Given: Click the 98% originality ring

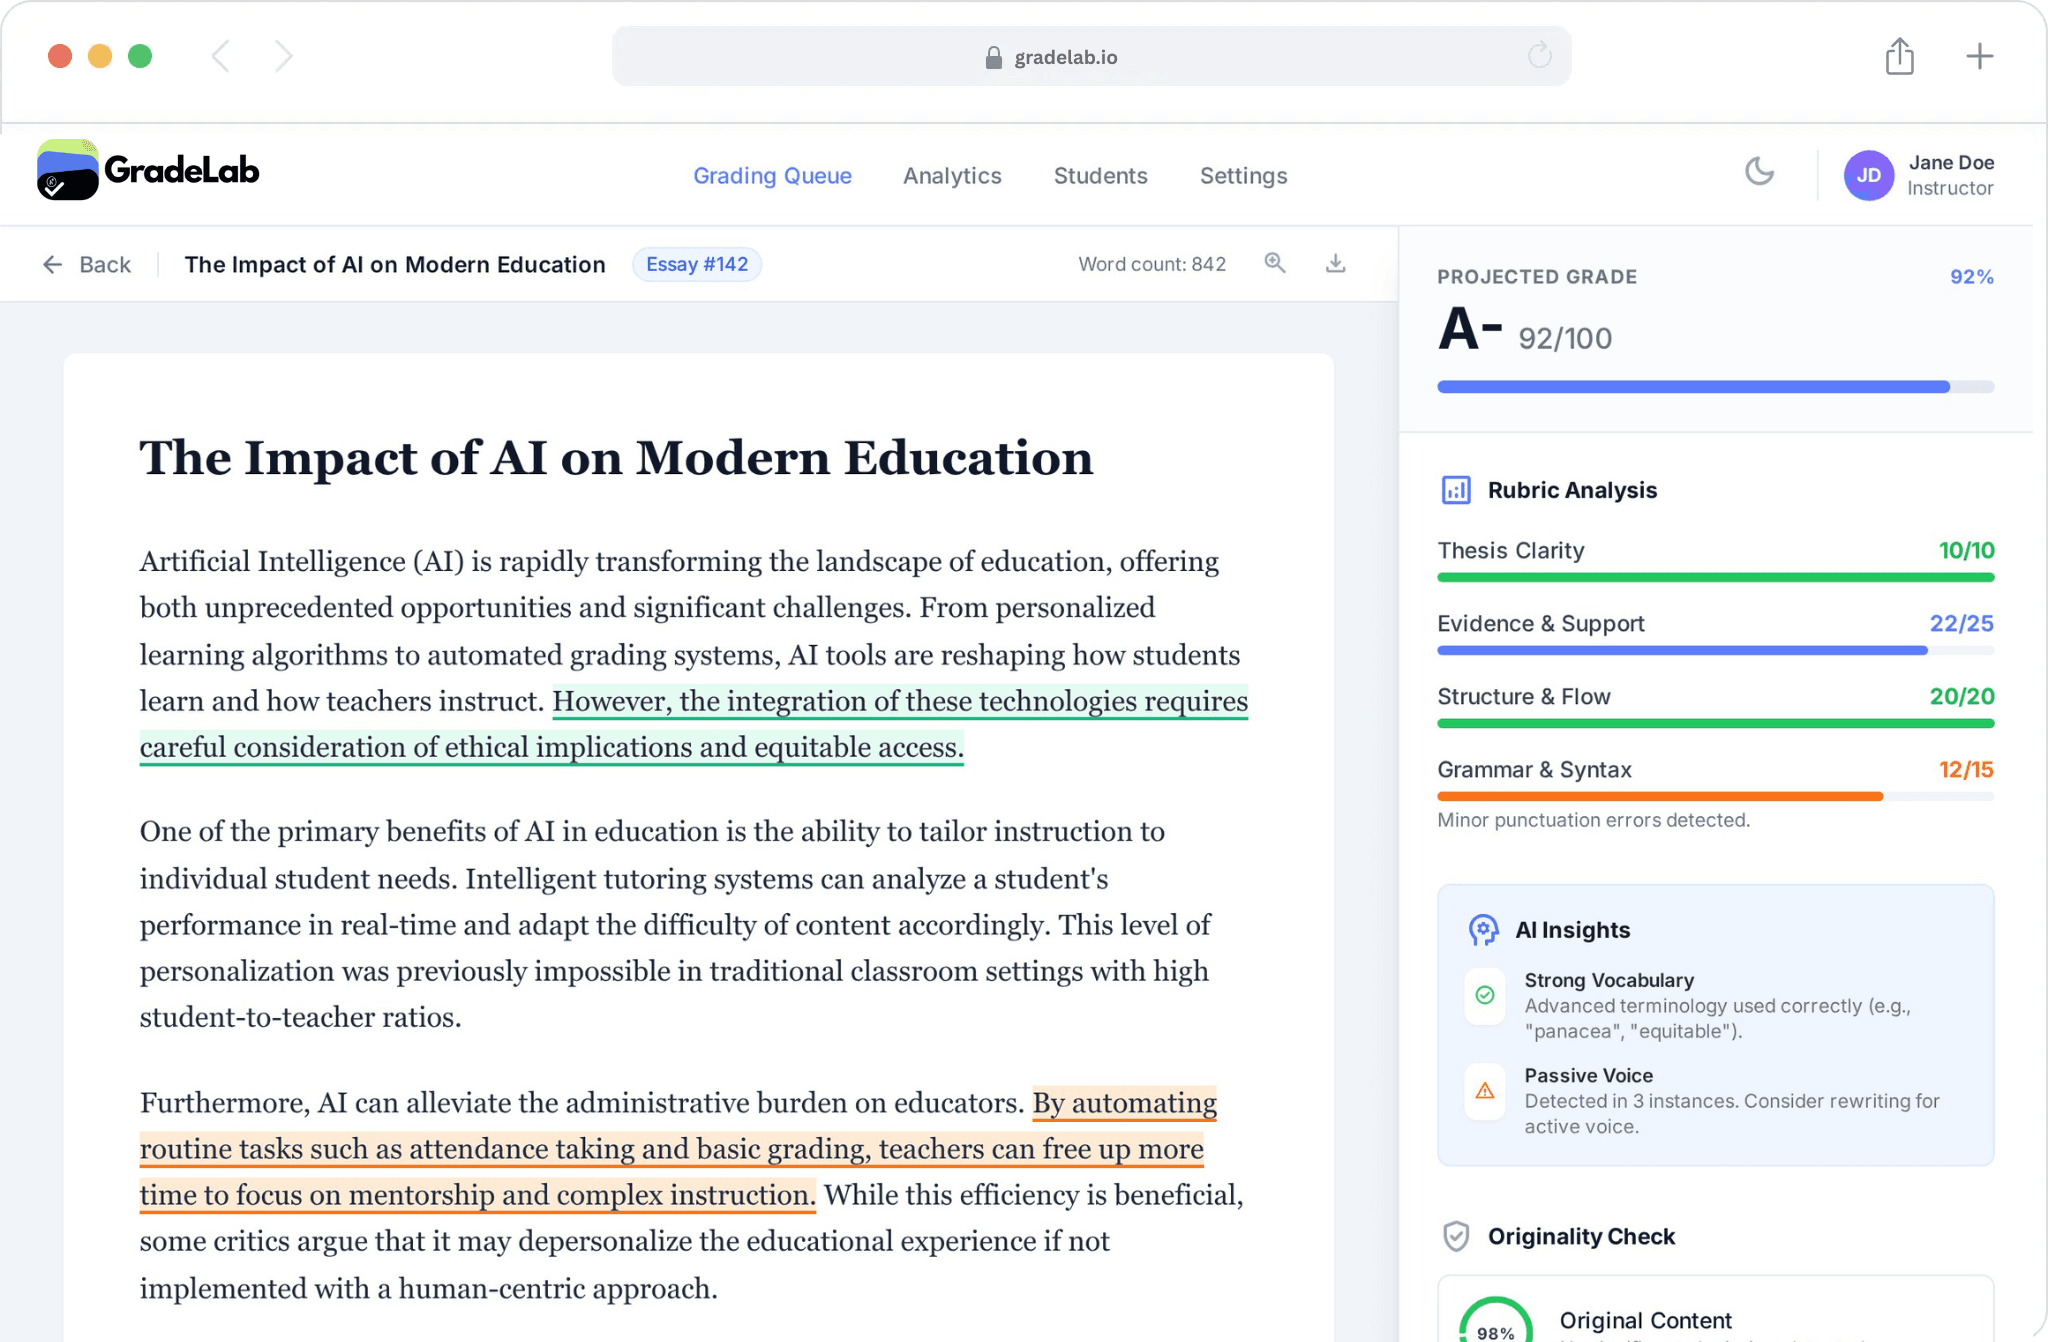Looking at the screenshot, I should (1496, 1322).
